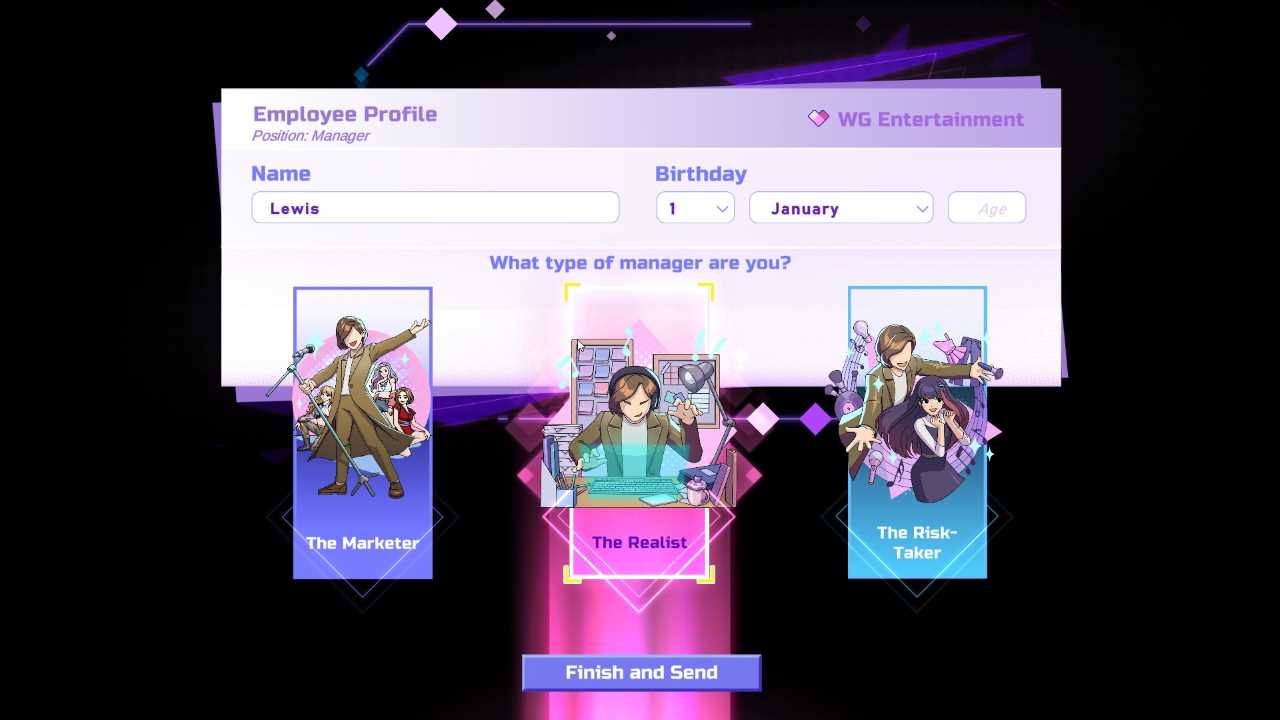Click the Name input field with Lewis

tap(435, 208)
